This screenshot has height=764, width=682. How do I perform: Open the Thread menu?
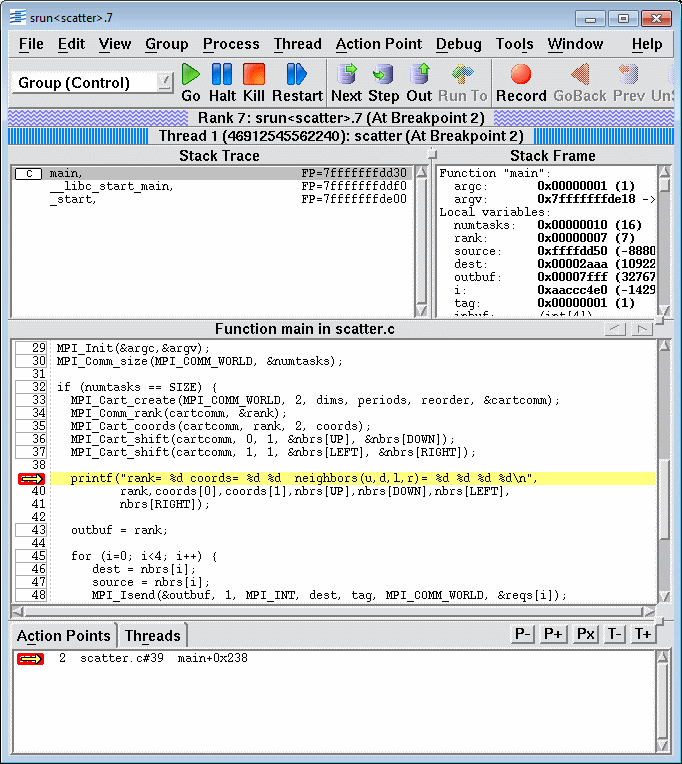click(297, 44)
